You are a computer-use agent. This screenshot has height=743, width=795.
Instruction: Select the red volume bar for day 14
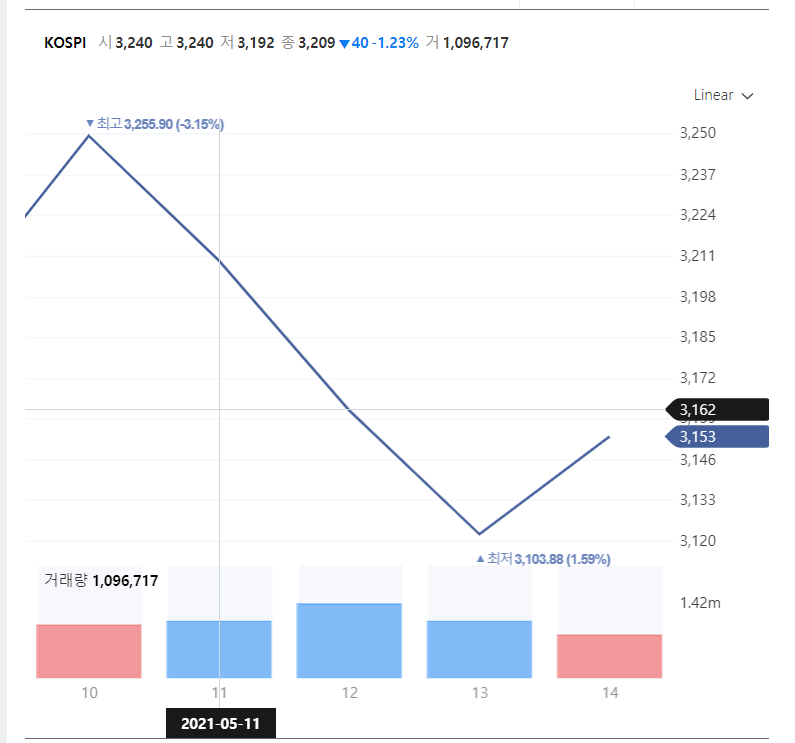609,656
